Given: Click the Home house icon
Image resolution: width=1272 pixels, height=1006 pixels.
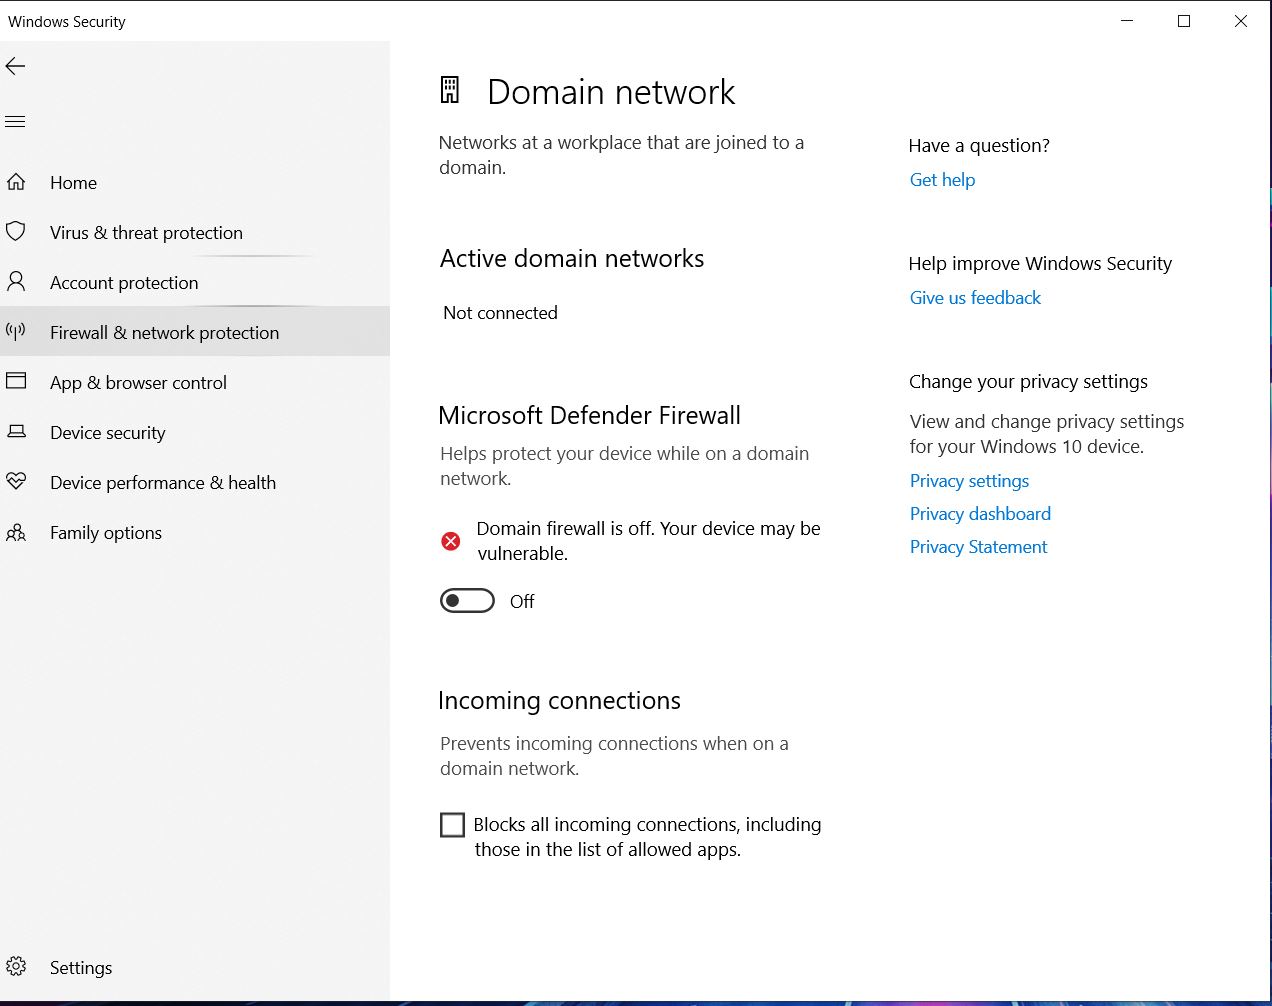Looking at the screenshot, I should (16, 182).
